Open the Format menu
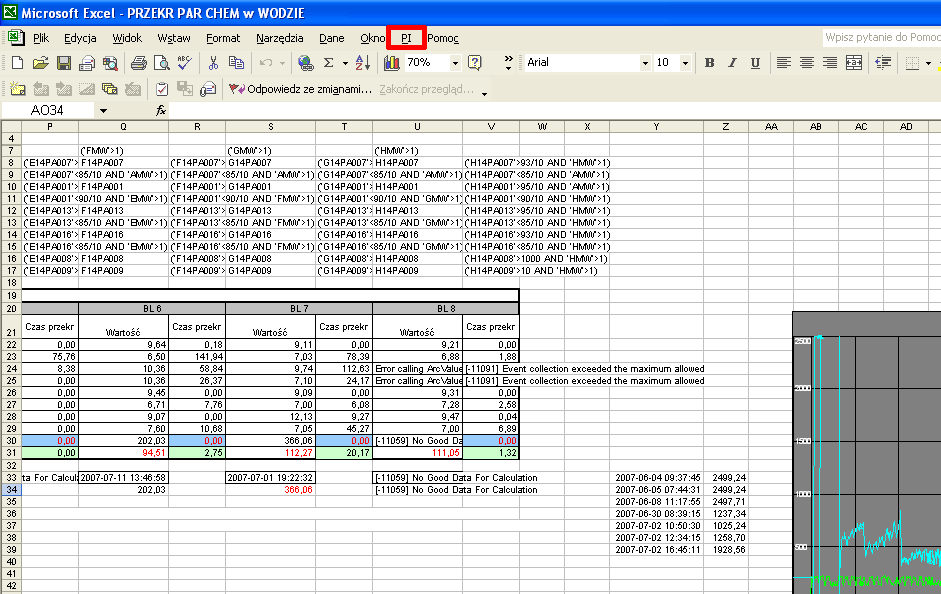This screenshot has width=941, height=594. (x=223, y=38)
